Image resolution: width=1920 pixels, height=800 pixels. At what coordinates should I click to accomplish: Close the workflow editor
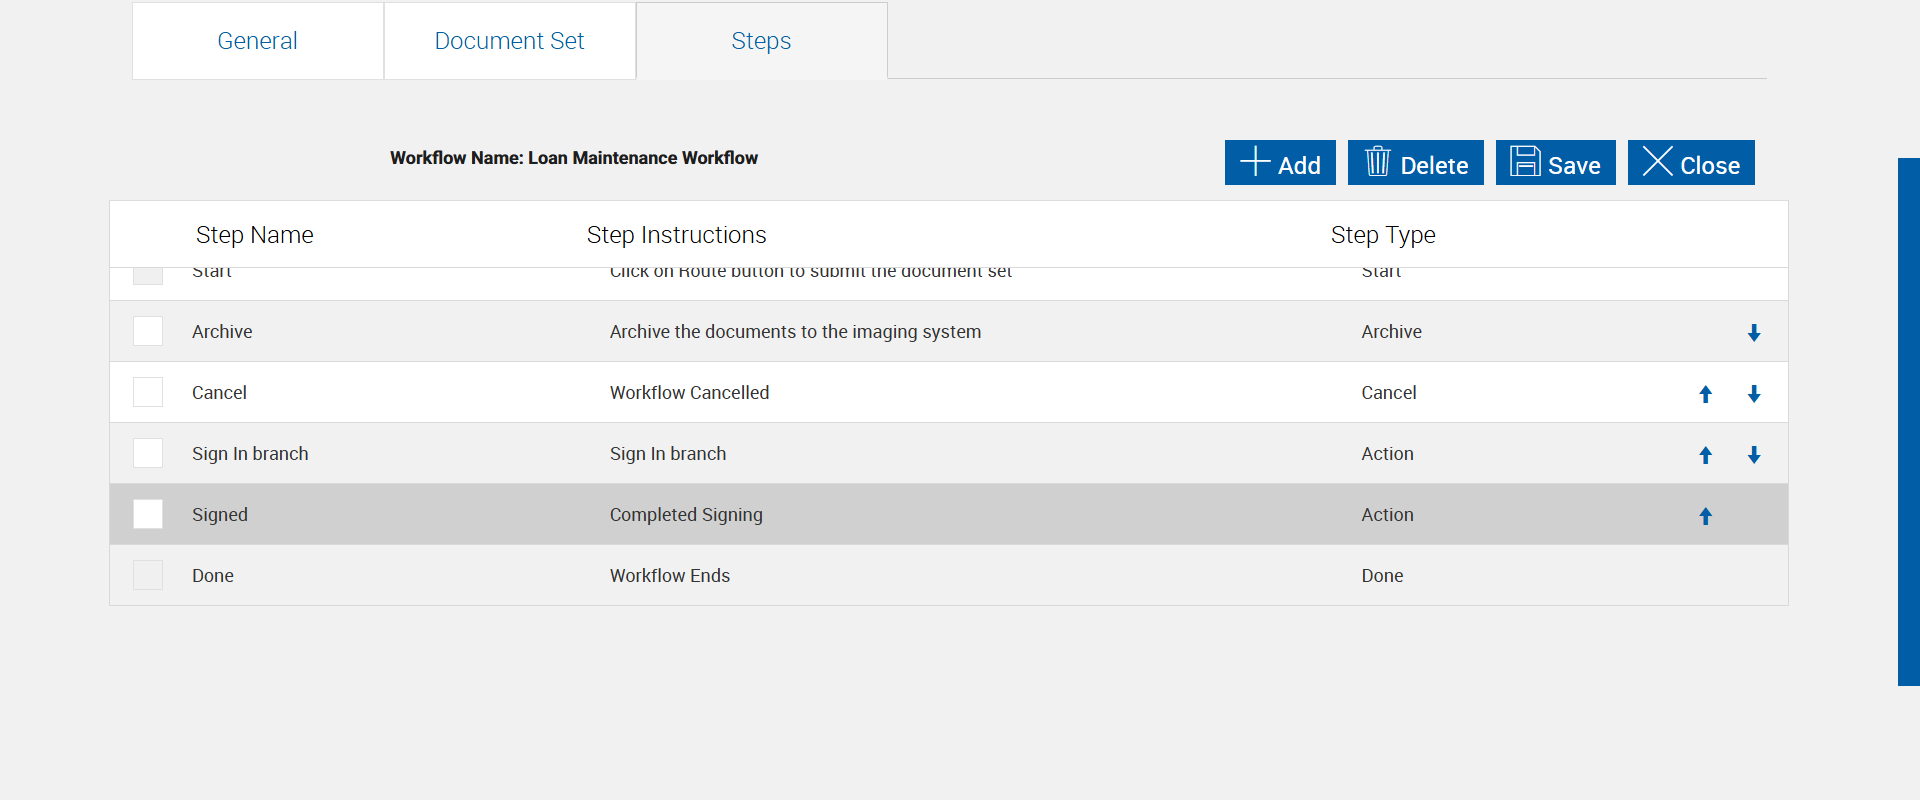(x=1691, y=163)
